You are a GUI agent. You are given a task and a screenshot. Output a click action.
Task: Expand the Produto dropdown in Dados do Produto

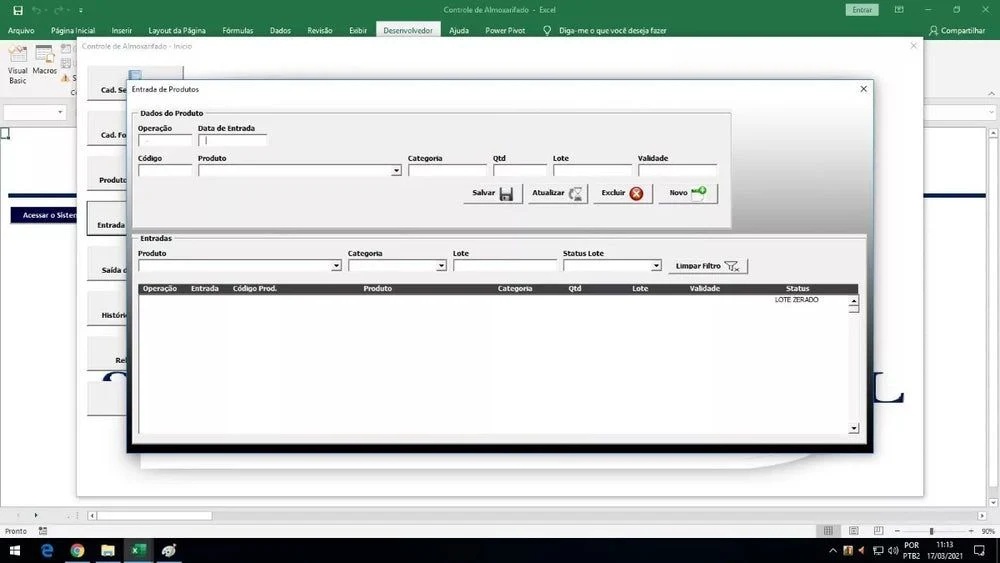pyautogui.click(x=396, y=171)
